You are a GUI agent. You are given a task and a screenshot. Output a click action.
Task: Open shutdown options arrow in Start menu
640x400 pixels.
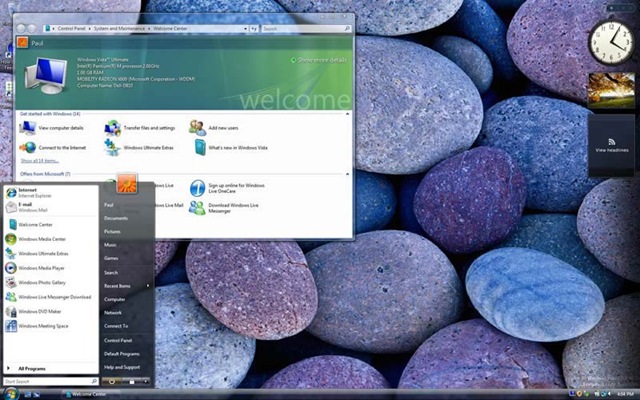(x=146, y=381)
